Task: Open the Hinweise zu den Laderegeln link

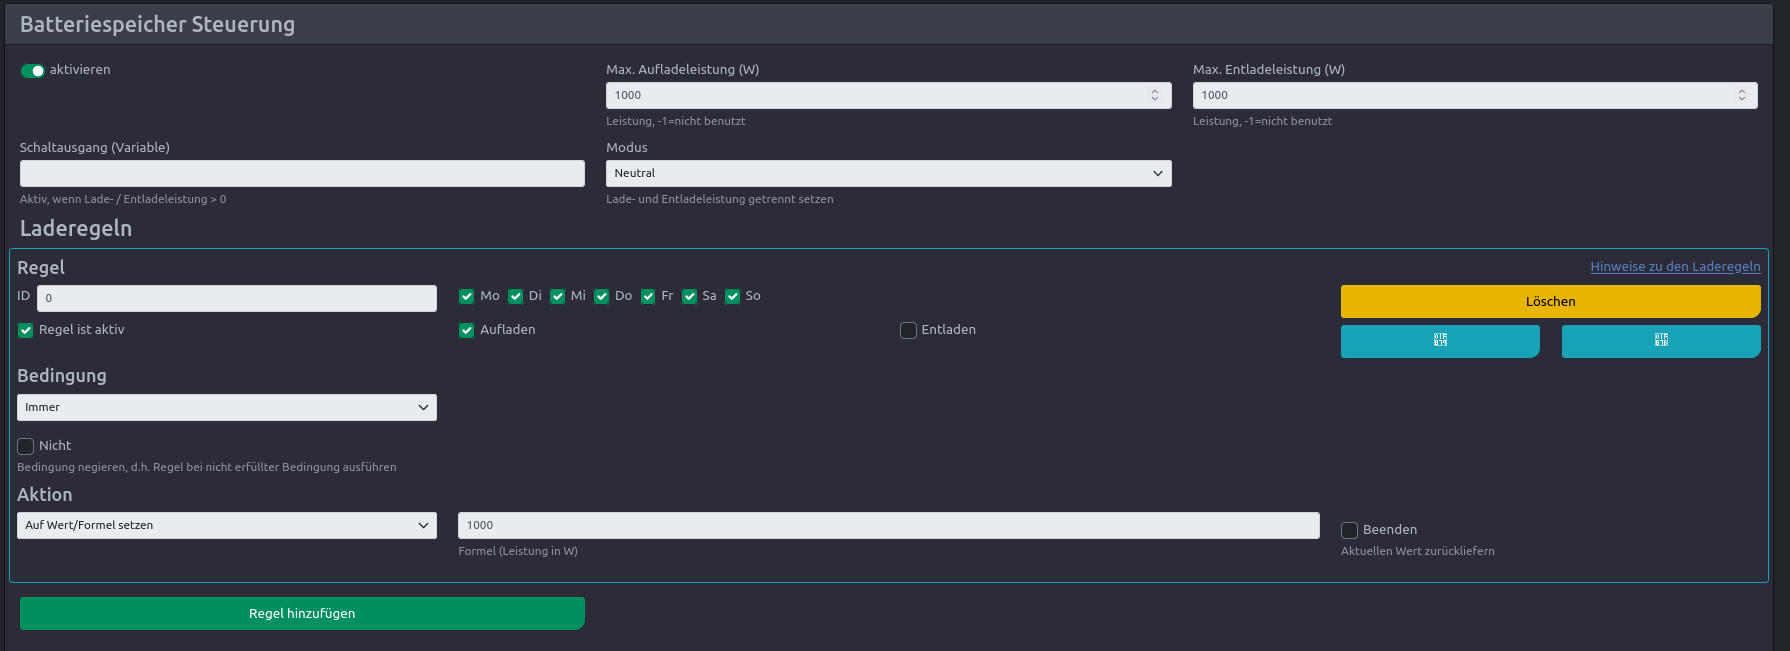Action: [1675, 266]
